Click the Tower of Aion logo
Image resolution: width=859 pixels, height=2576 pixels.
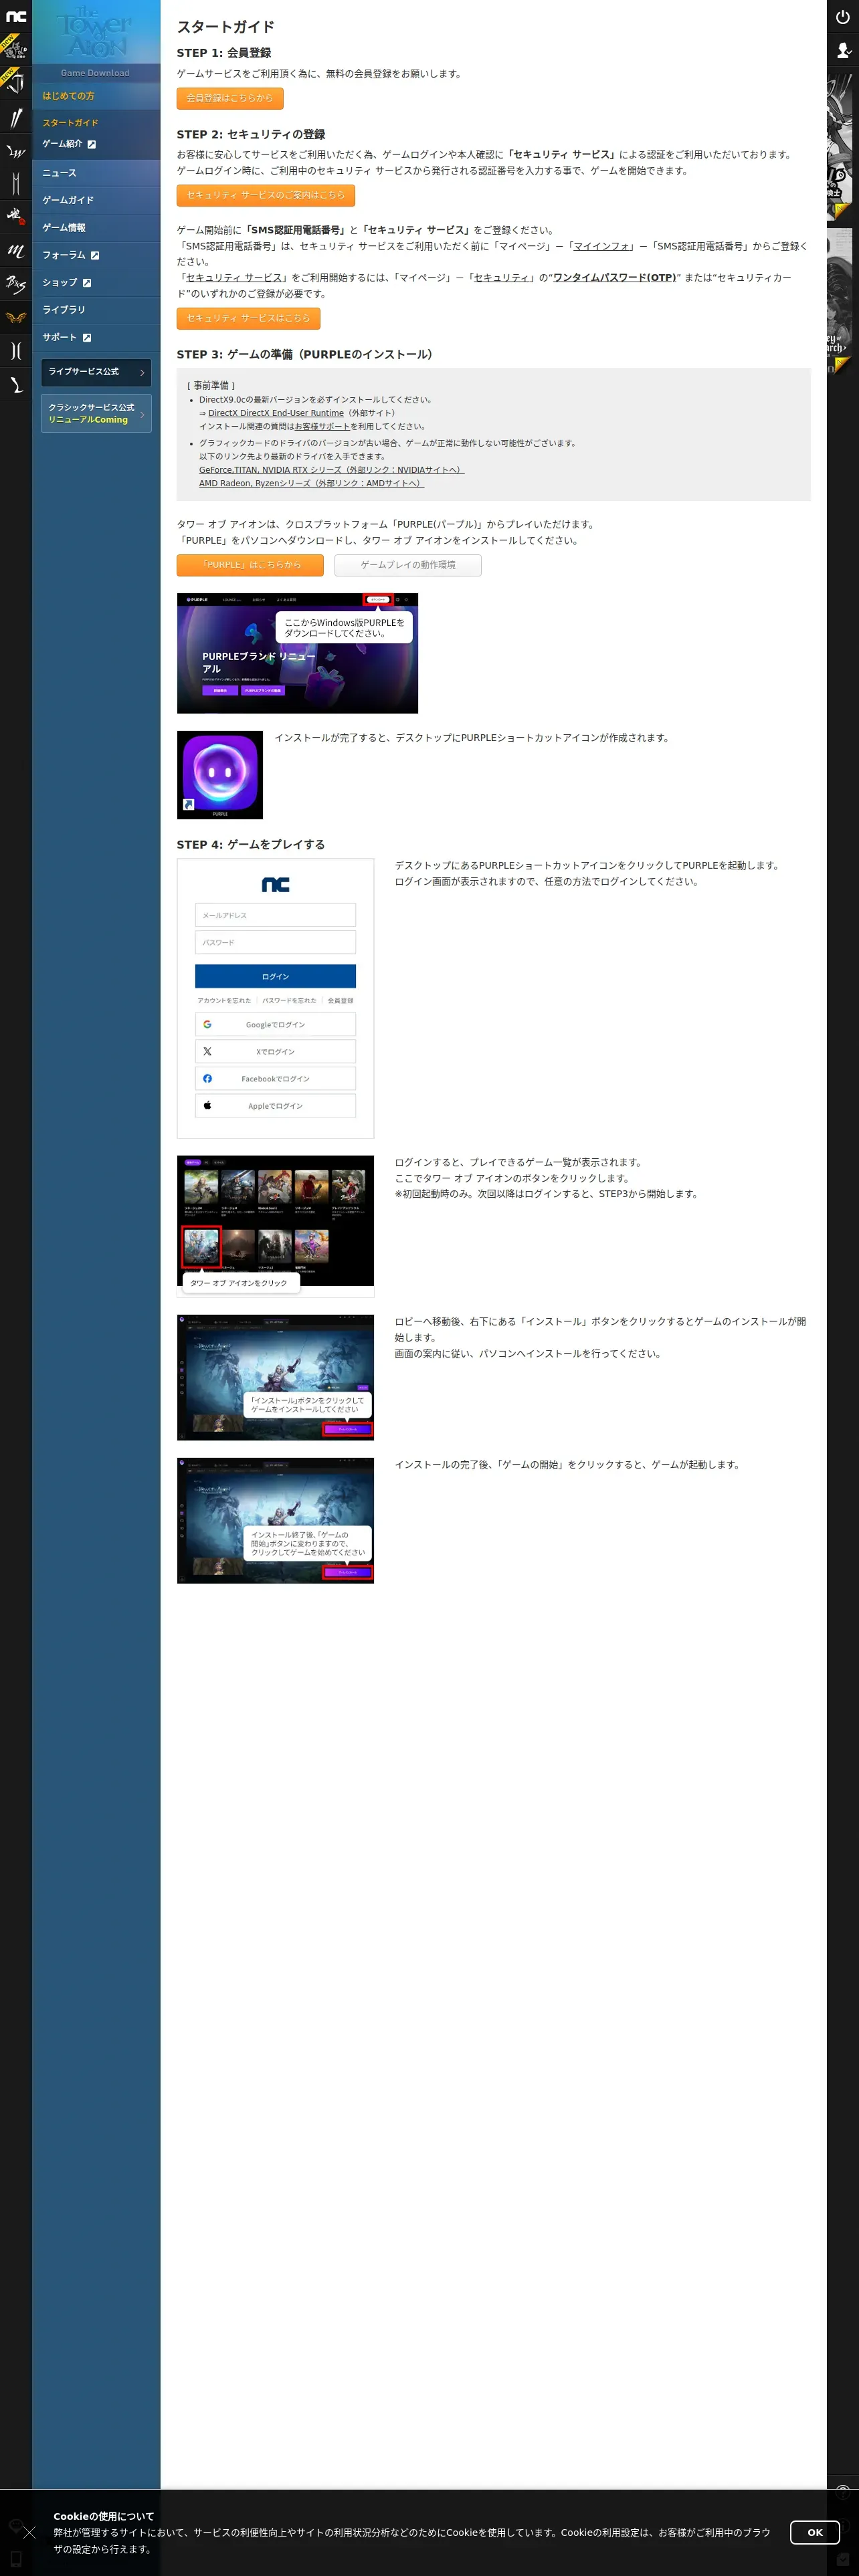[95, 33]
